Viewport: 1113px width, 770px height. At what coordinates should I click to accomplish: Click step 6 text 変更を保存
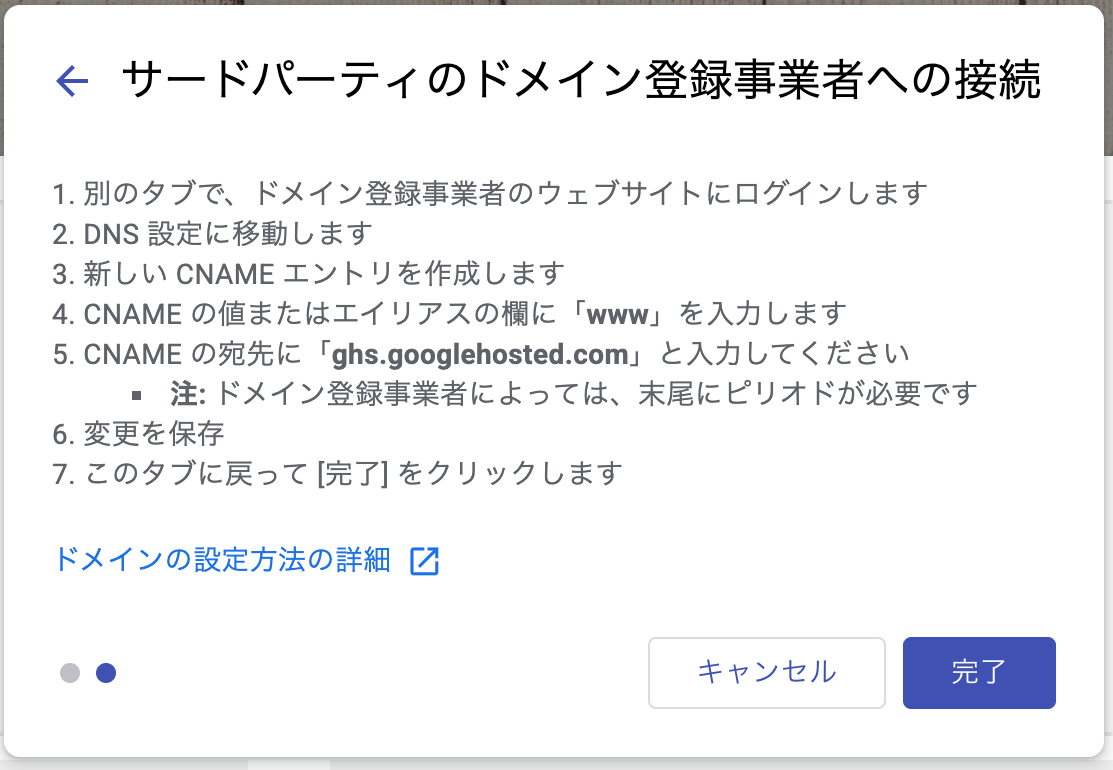pos(138,433)
